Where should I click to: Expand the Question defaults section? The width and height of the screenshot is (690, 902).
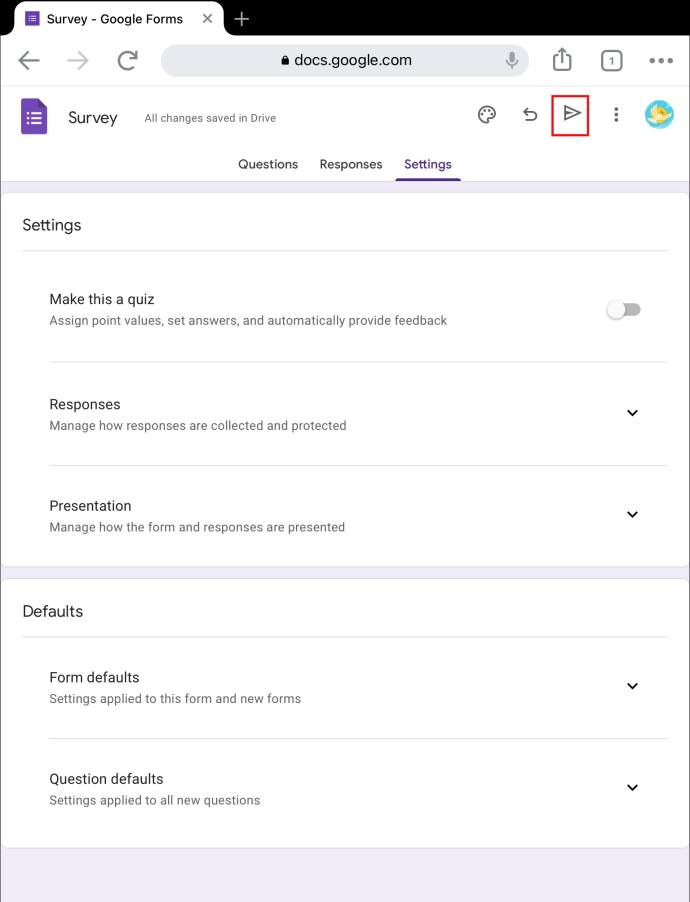[x=632, y=787]
